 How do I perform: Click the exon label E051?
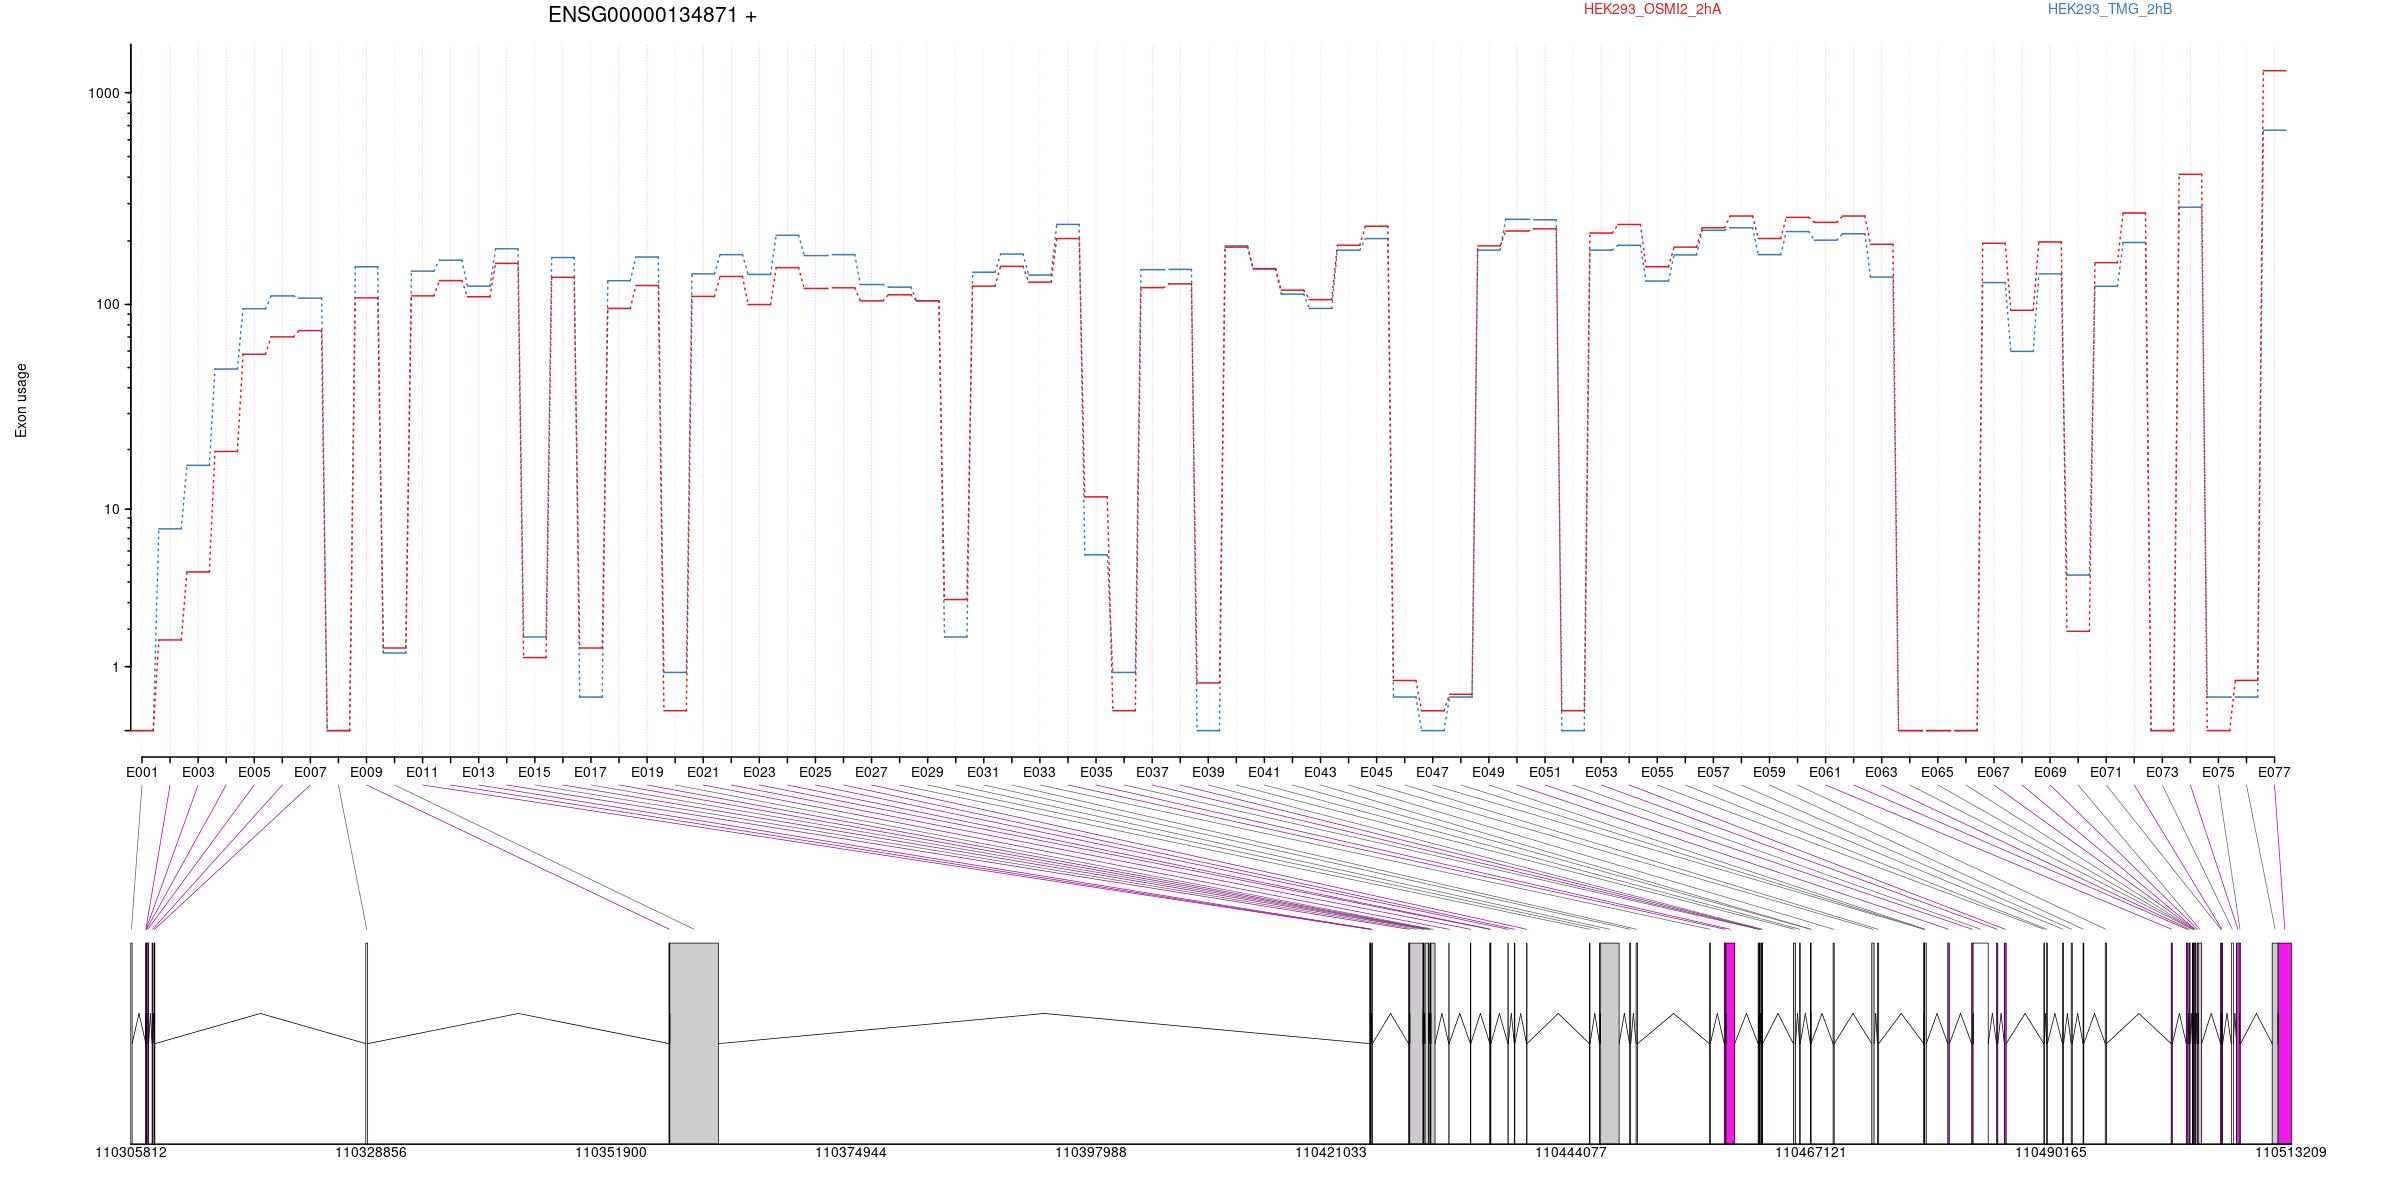1545,772
